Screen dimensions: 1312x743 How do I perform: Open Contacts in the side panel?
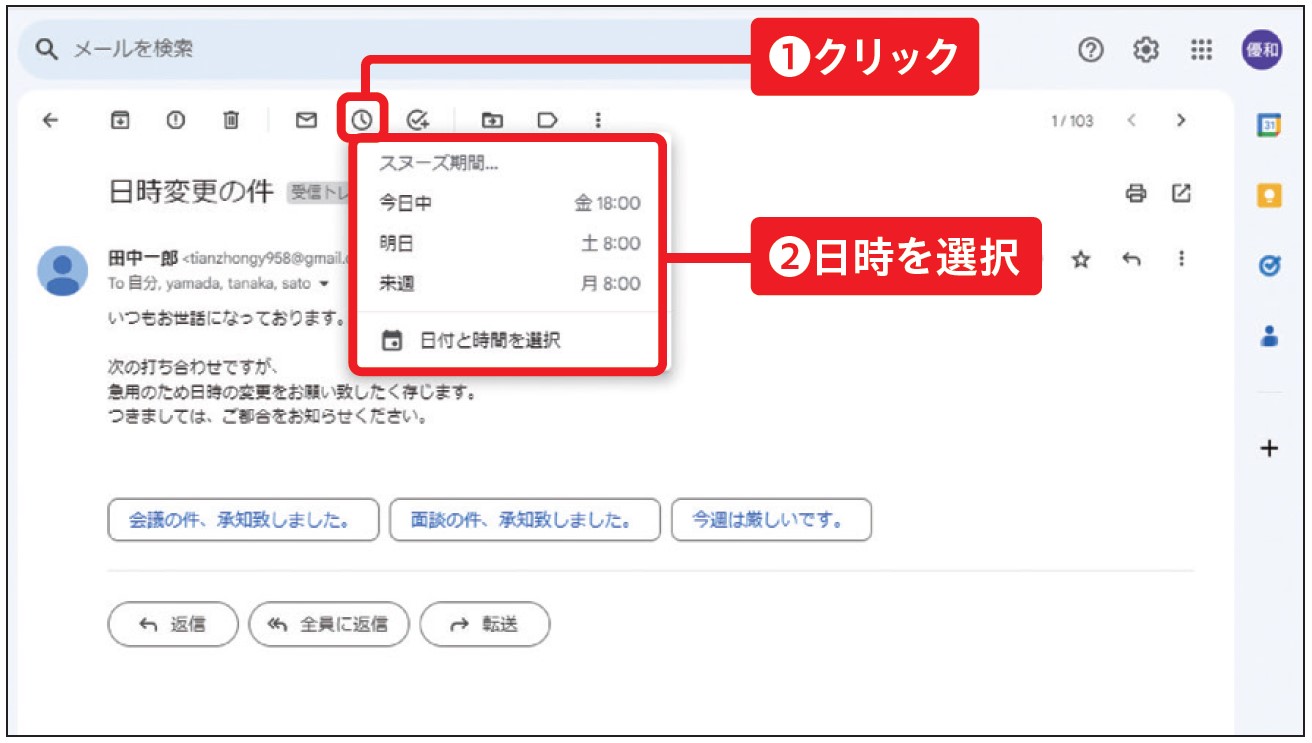(x=1268, y=338)
